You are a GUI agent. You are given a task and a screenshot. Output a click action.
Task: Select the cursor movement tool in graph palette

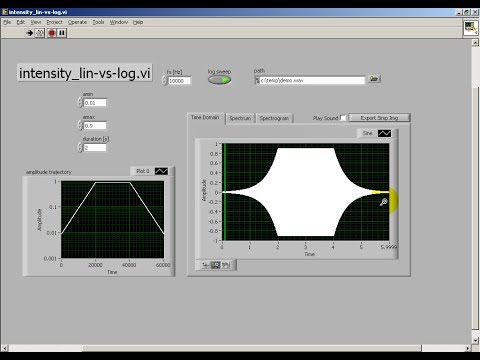205,265
